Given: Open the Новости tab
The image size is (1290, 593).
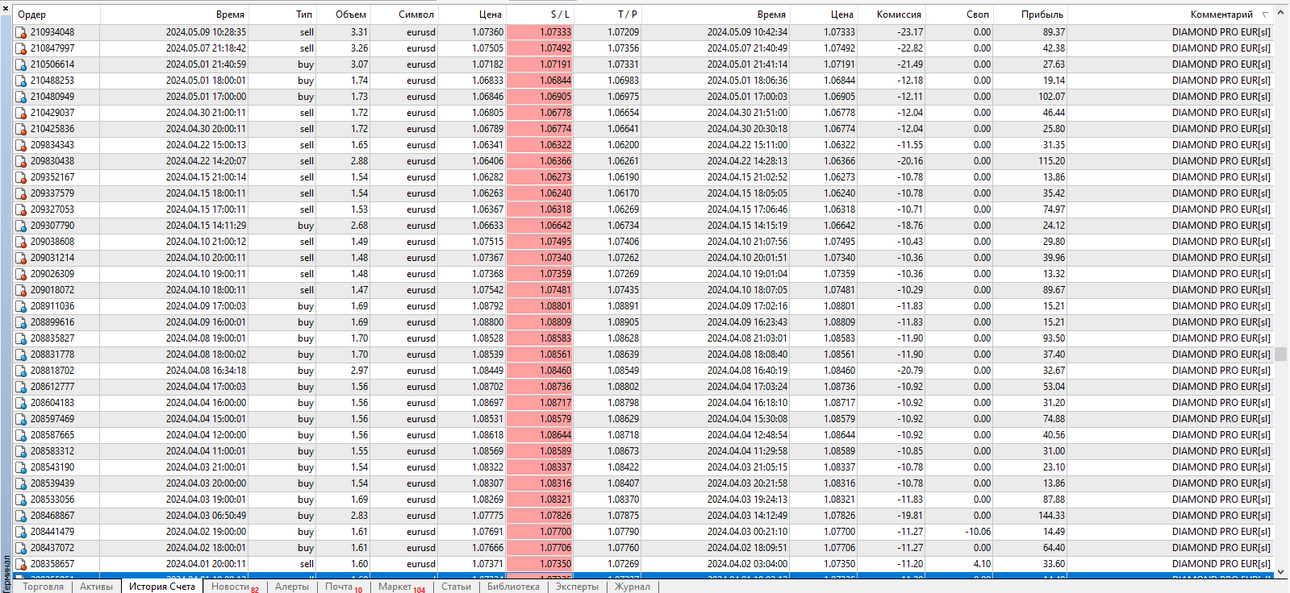Looking at the screenshot, I should 235,587.
